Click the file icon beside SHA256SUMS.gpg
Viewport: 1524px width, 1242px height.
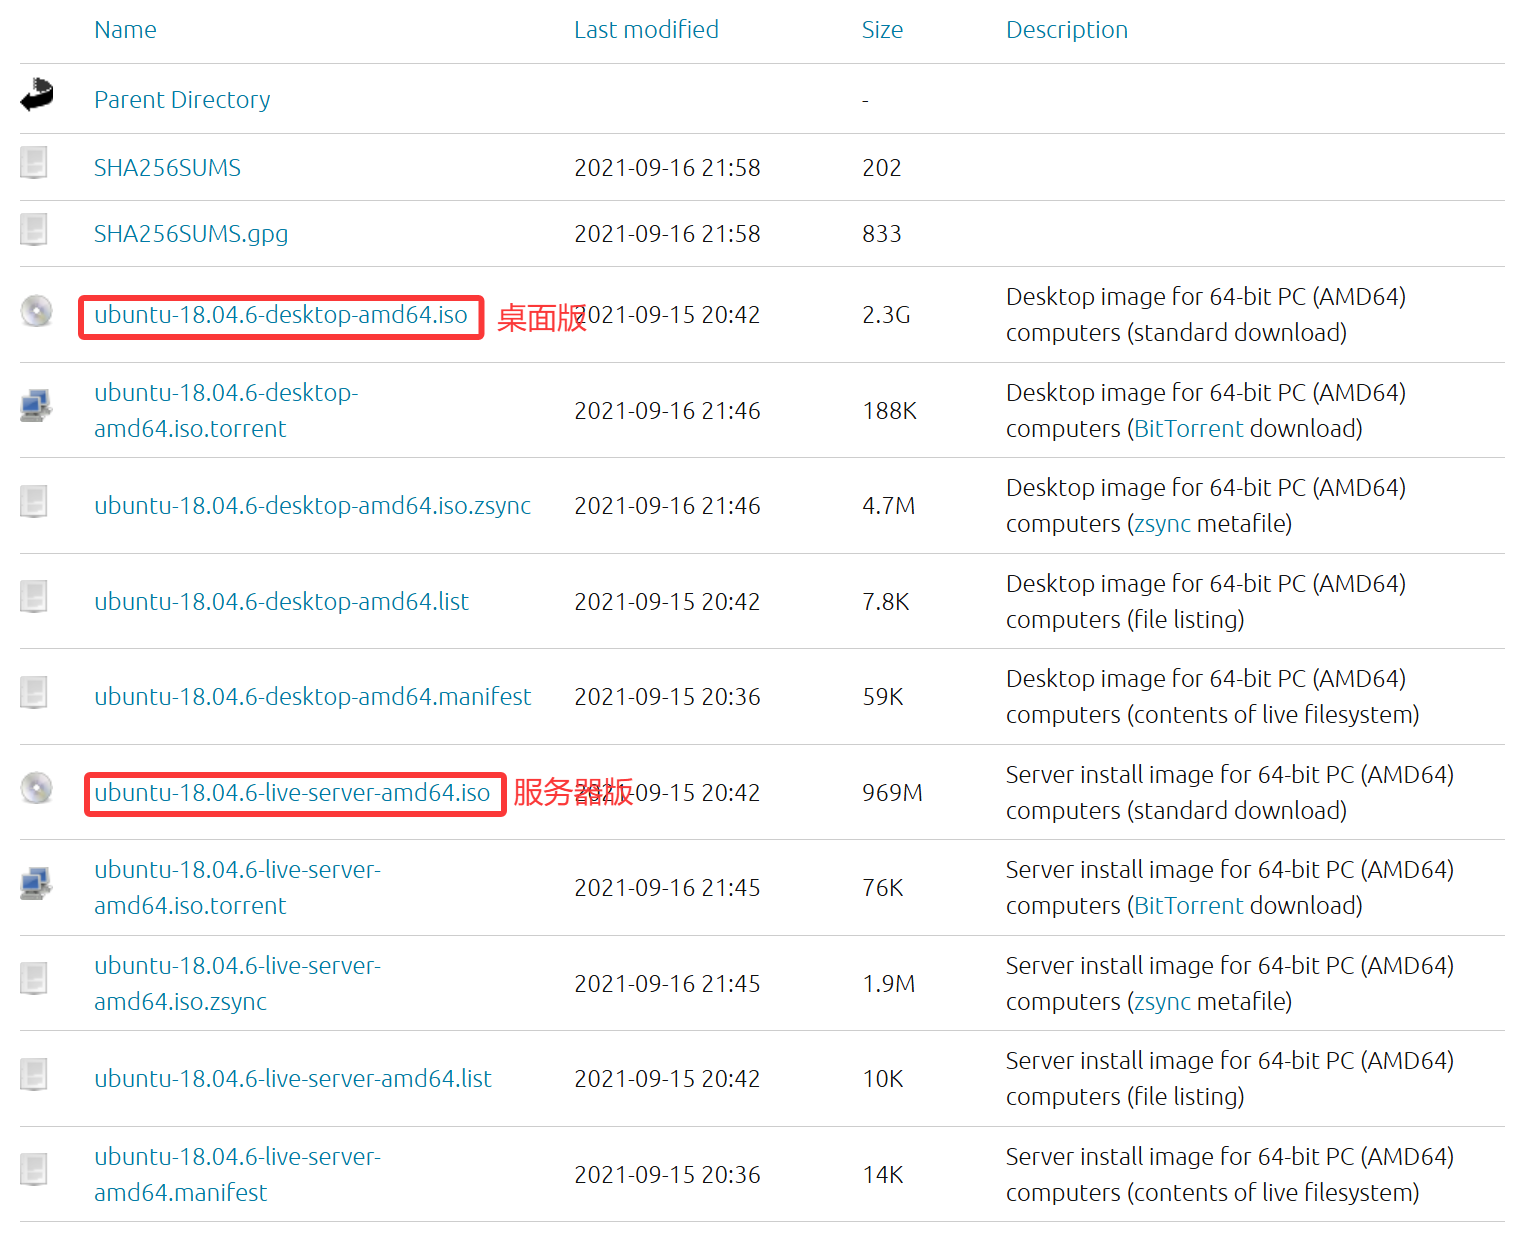click(34, 229)
